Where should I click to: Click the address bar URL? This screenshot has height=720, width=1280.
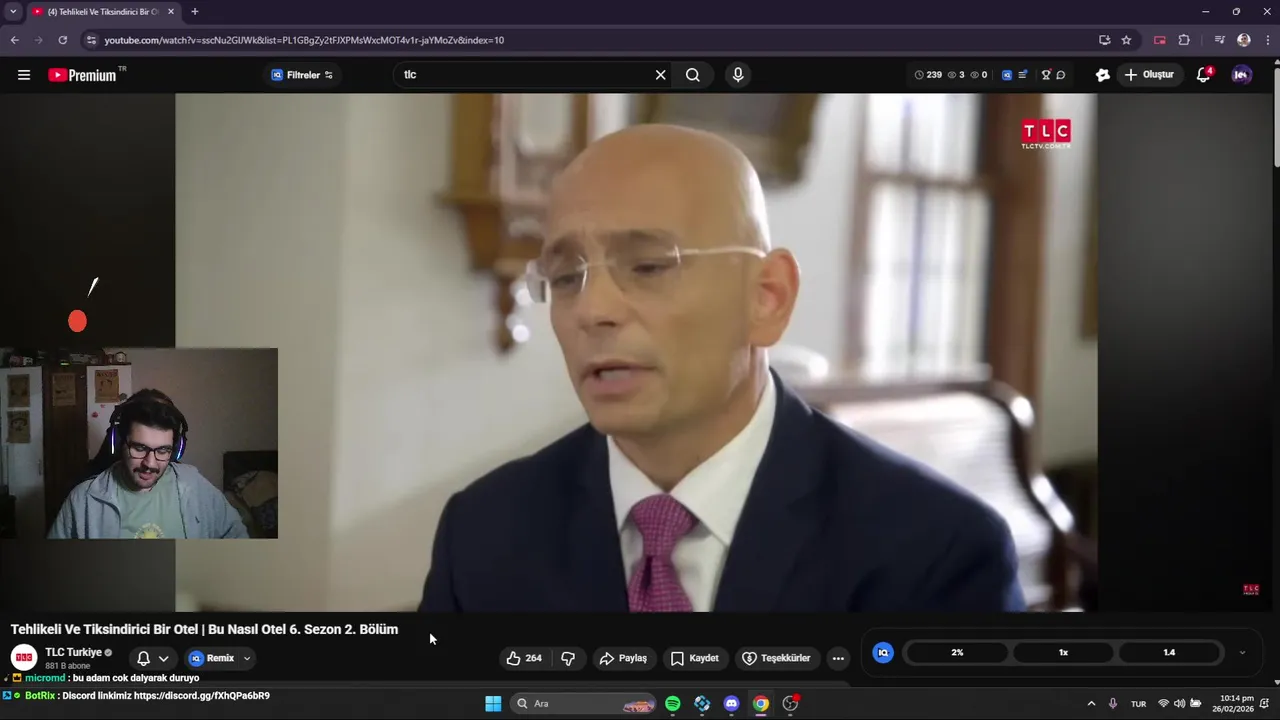point(304,40)
